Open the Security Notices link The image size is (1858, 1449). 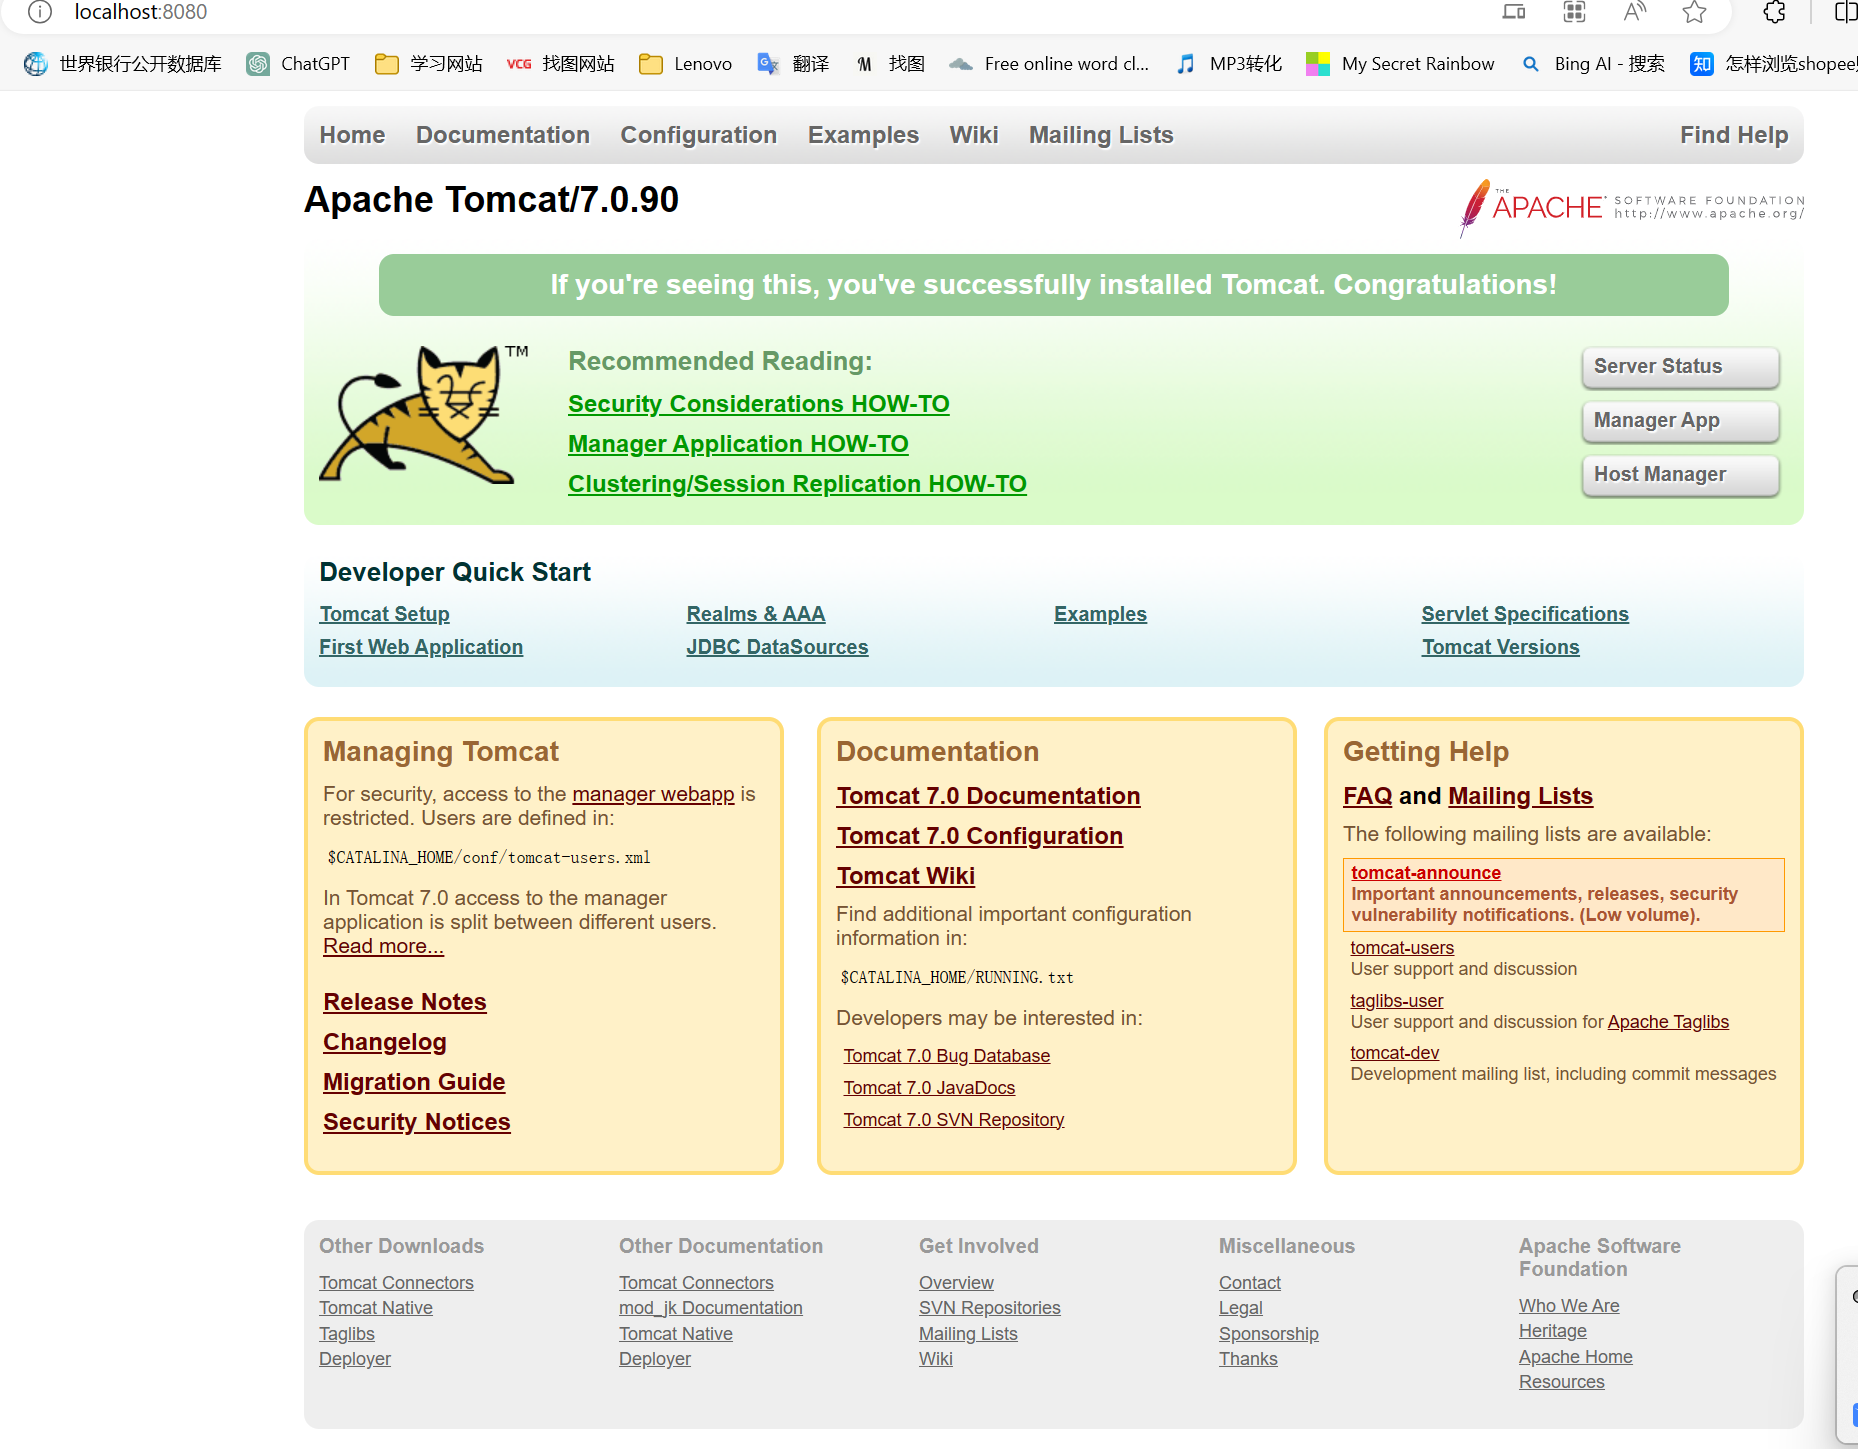pos(417,1122)
